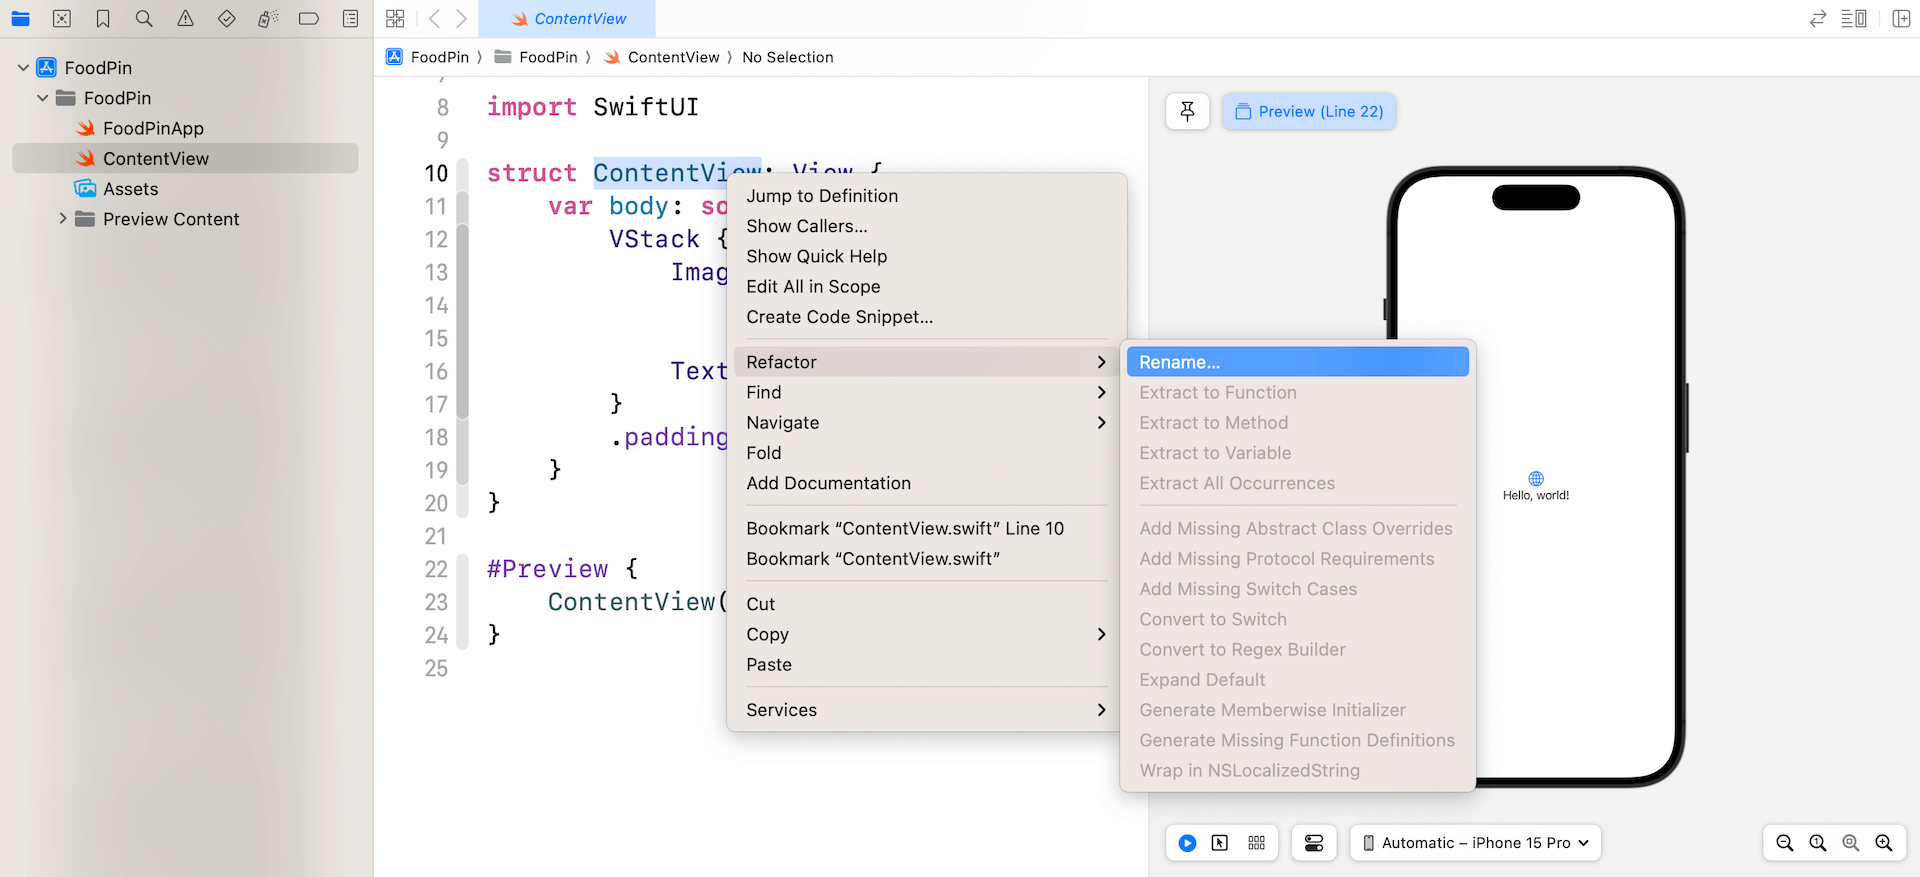Expand the Navigate submenu

pos(926,422)
